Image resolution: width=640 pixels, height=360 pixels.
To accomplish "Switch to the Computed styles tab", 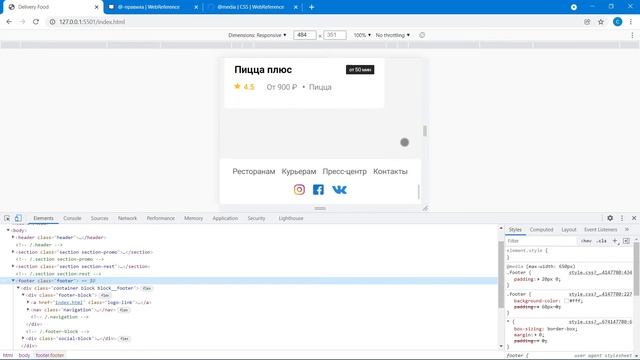I will coord(542,229).
